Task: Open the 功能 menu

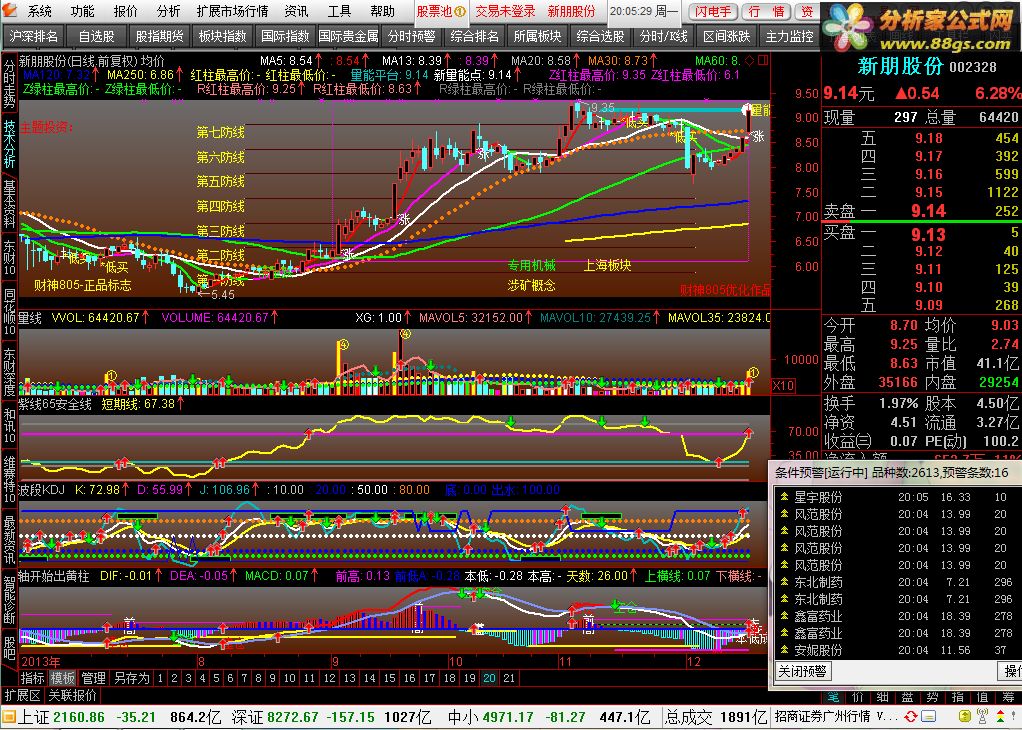Action: 82,11
